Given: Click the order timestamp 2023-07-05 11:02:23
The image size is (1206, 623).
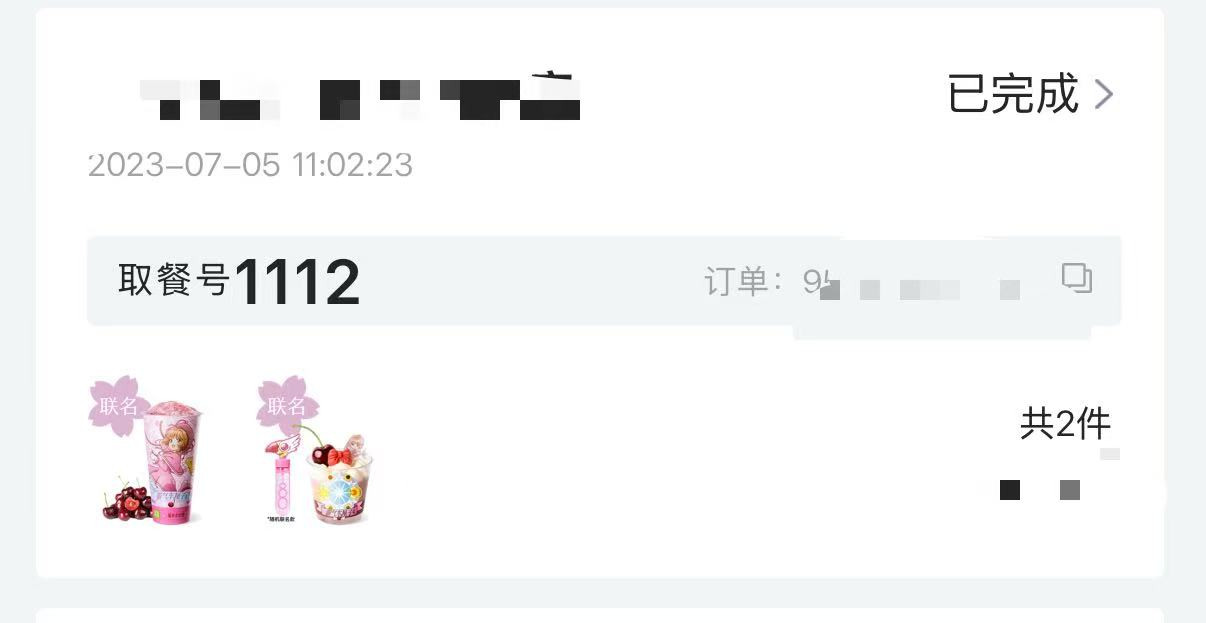Looking at the screenshot, I should pyautogui.click(x=250, y=165).
